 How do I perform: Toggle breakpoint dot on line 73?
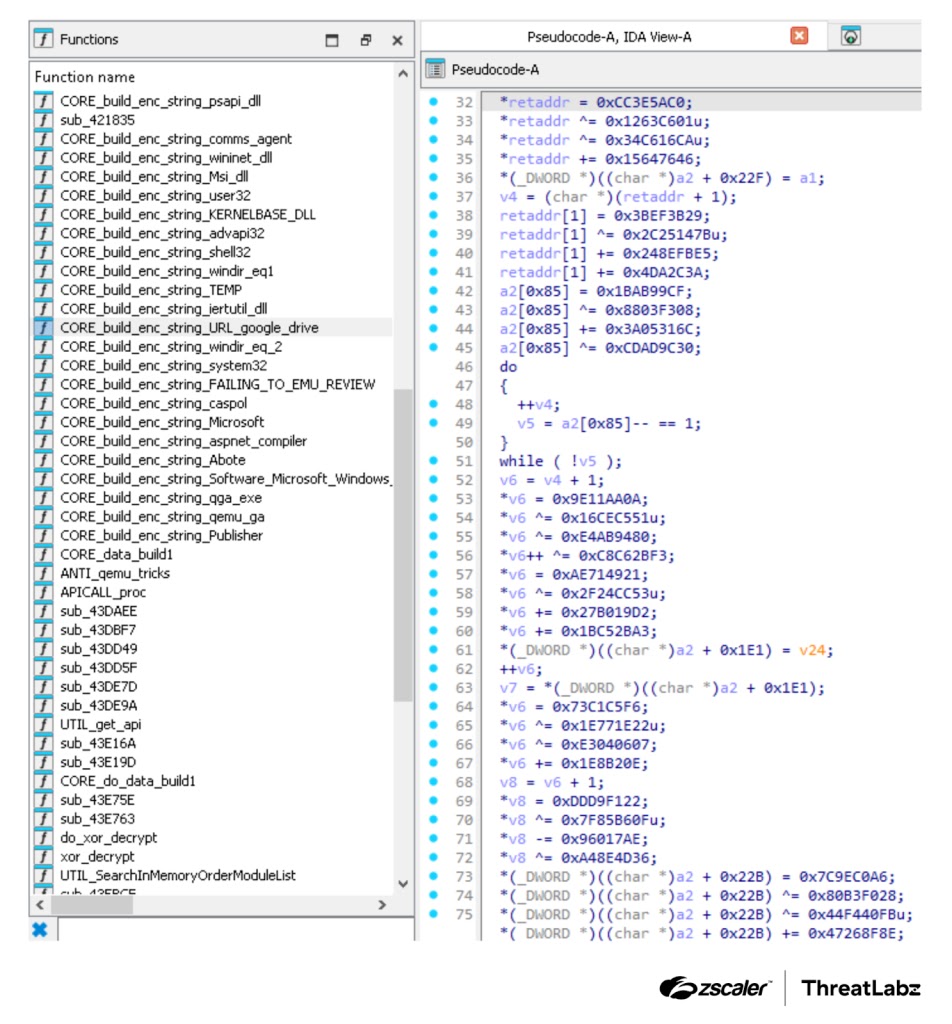pos(433,876)
